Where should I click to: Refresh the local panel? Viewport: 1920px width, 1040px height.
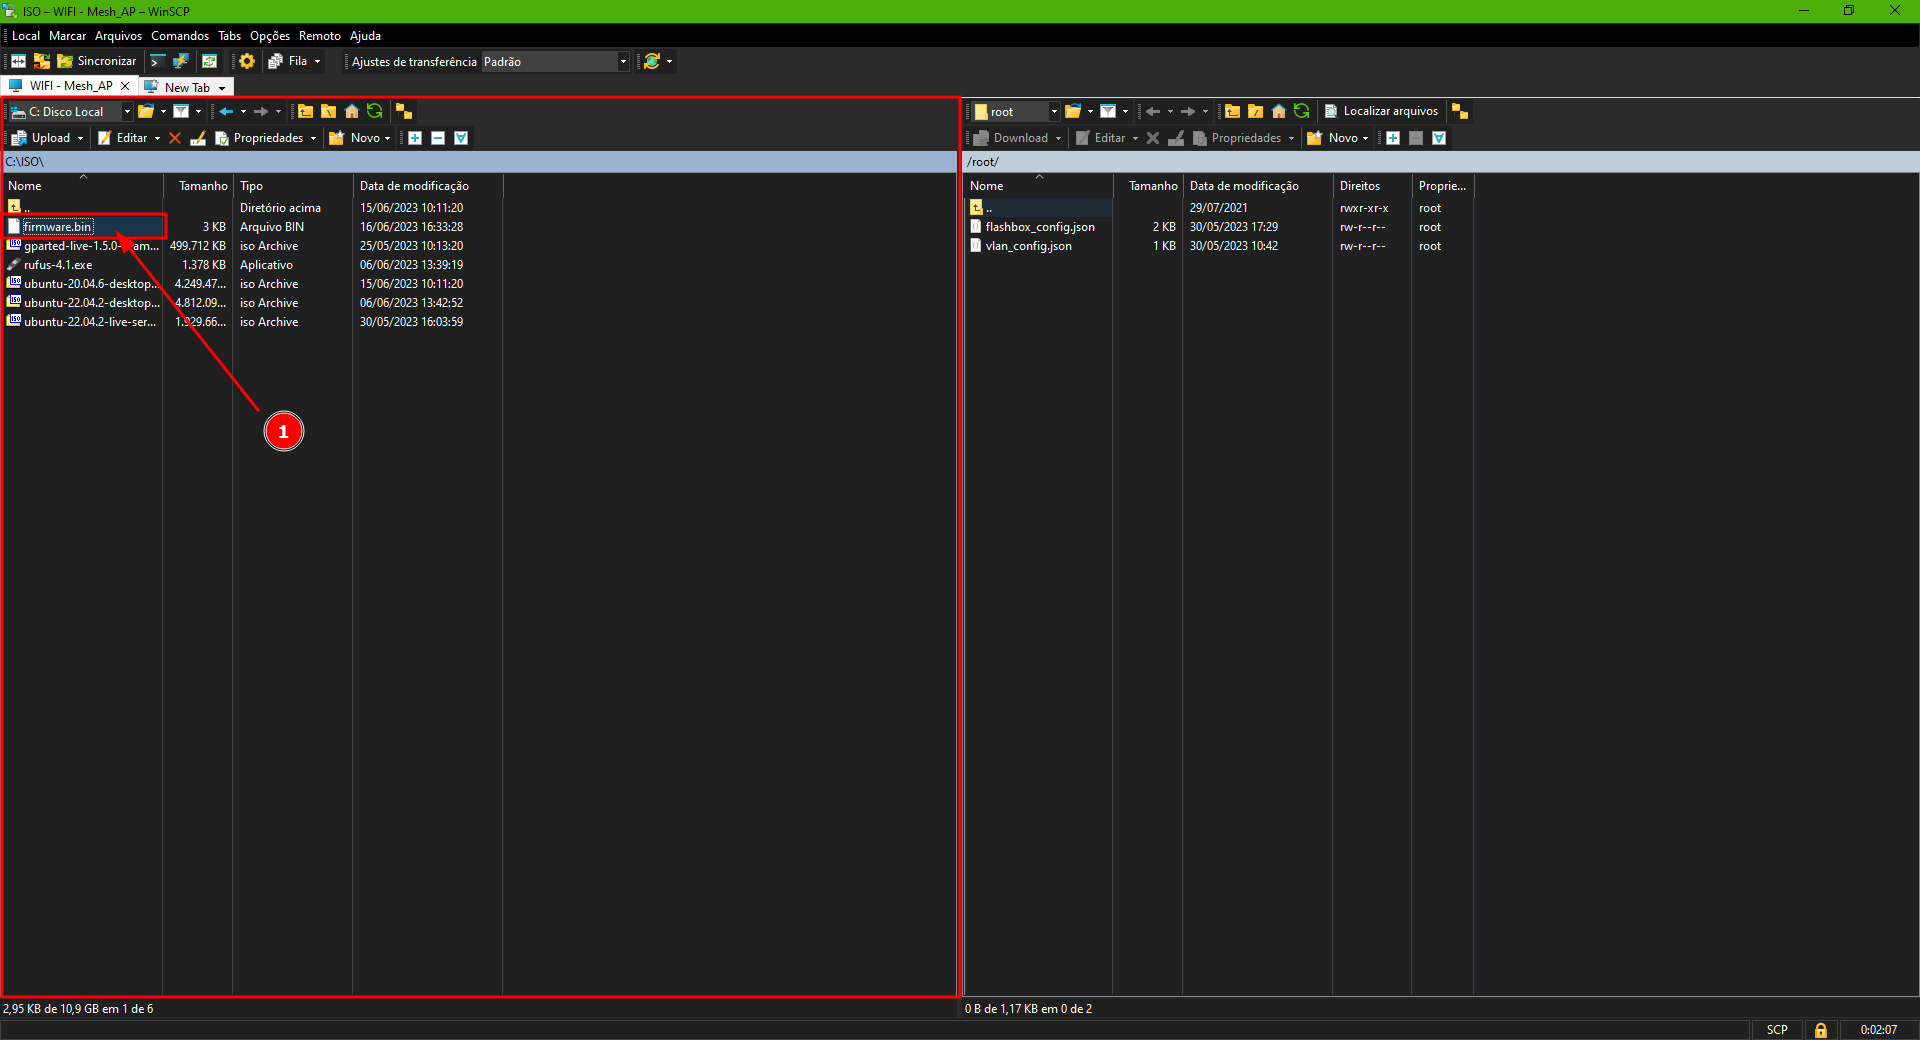point(374,111)
